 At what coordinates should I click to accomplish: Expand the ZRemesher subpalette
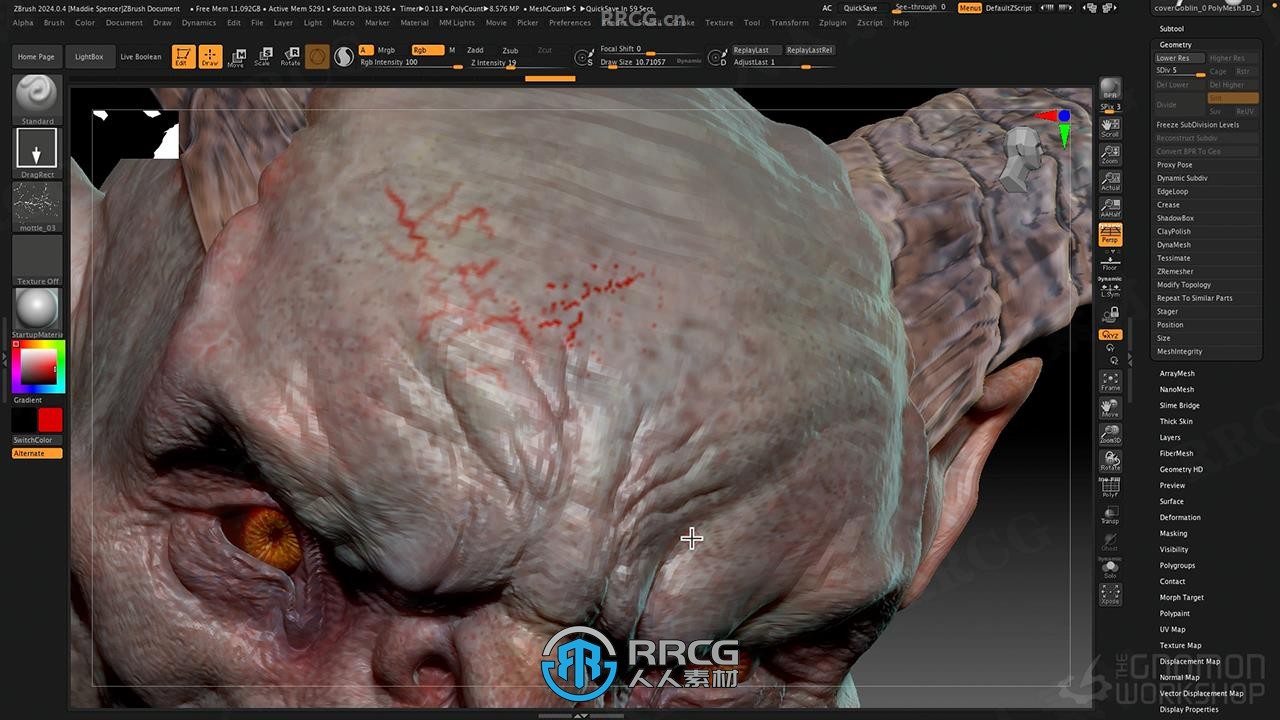(x=1174, y=272)
